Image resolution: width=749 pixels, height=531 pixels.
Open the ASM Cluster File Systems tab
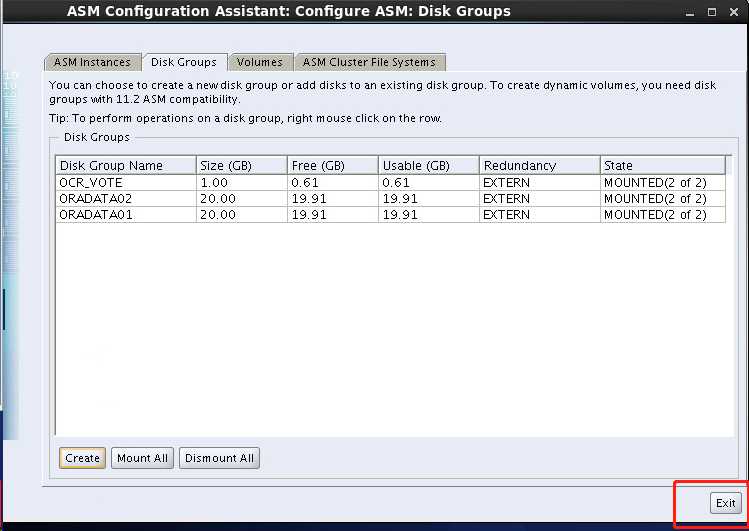pos(369,62)
